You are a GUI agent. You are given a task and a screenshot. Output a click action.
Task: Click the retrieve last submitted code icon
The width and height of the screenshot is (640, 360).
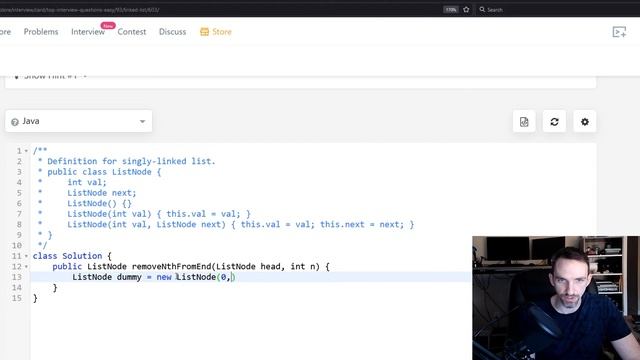click(x=524, y=122)
